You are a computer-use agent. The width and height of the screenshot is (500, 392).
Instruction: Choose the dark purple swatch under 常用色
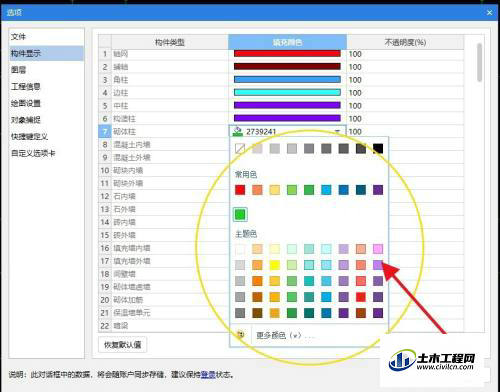click(x=378, y=190)
